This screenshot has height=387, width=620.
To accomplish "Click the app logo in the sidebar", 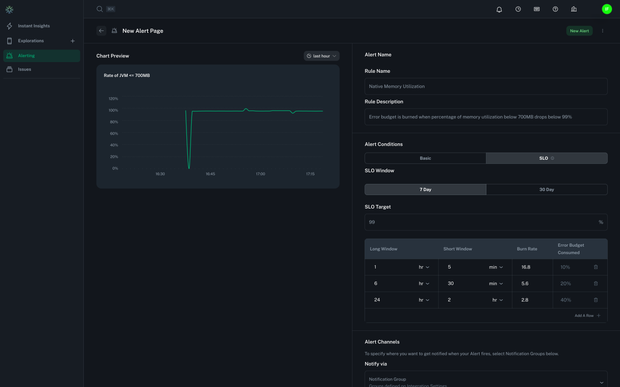I will [9, 9].
